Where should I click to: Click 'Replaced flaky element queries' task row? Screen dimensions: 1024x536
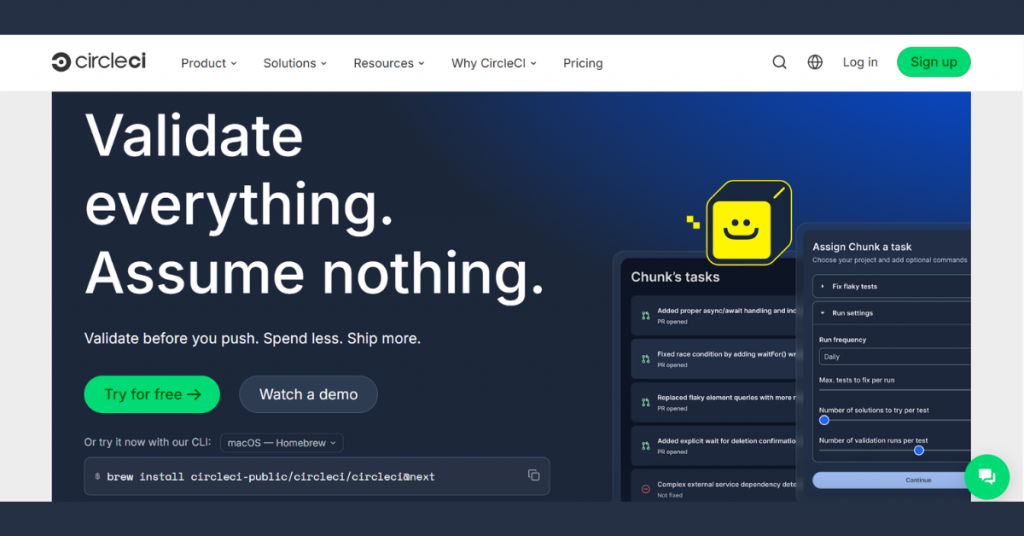(x=714, y=403)
